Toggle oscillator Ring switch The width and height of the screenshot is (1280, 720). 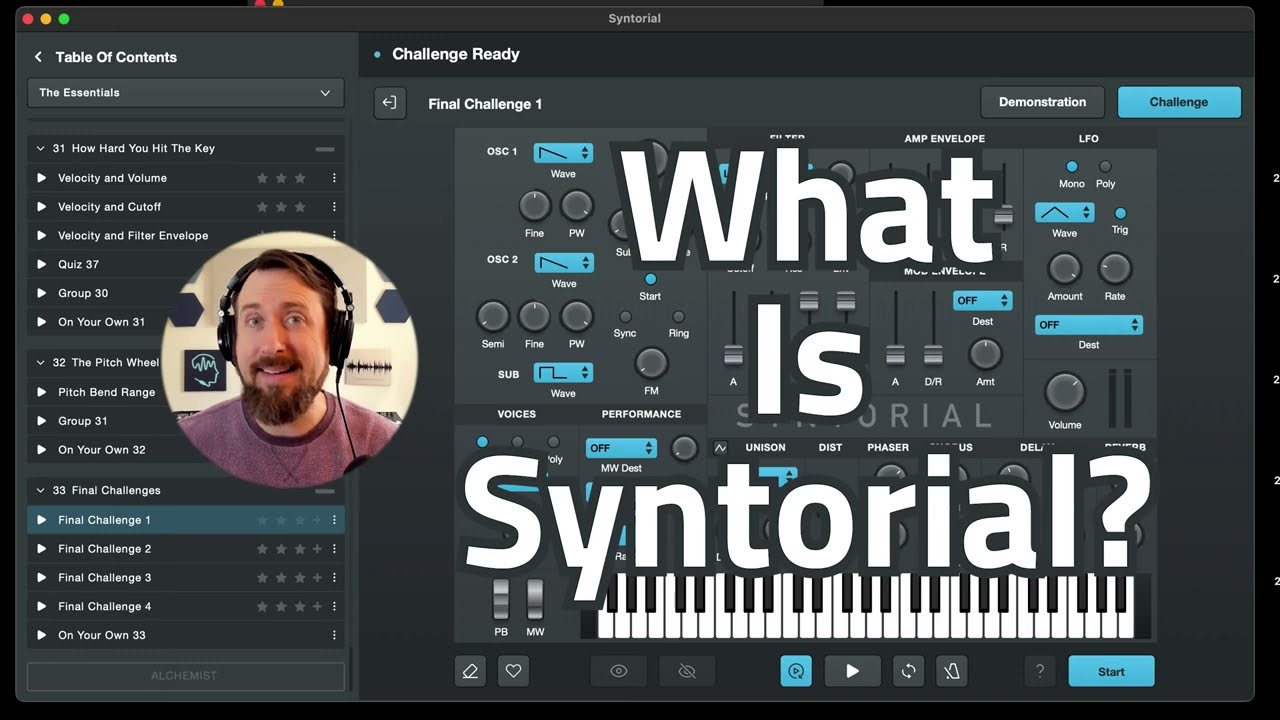tap(678, 317)
